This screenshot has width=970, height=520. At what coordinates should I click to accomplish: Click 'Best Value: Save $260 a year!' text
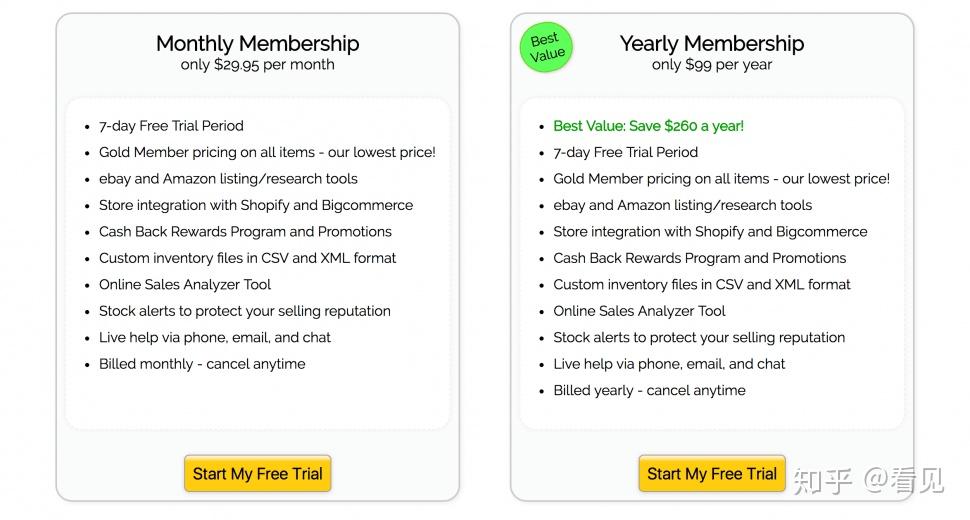(648, 126)
